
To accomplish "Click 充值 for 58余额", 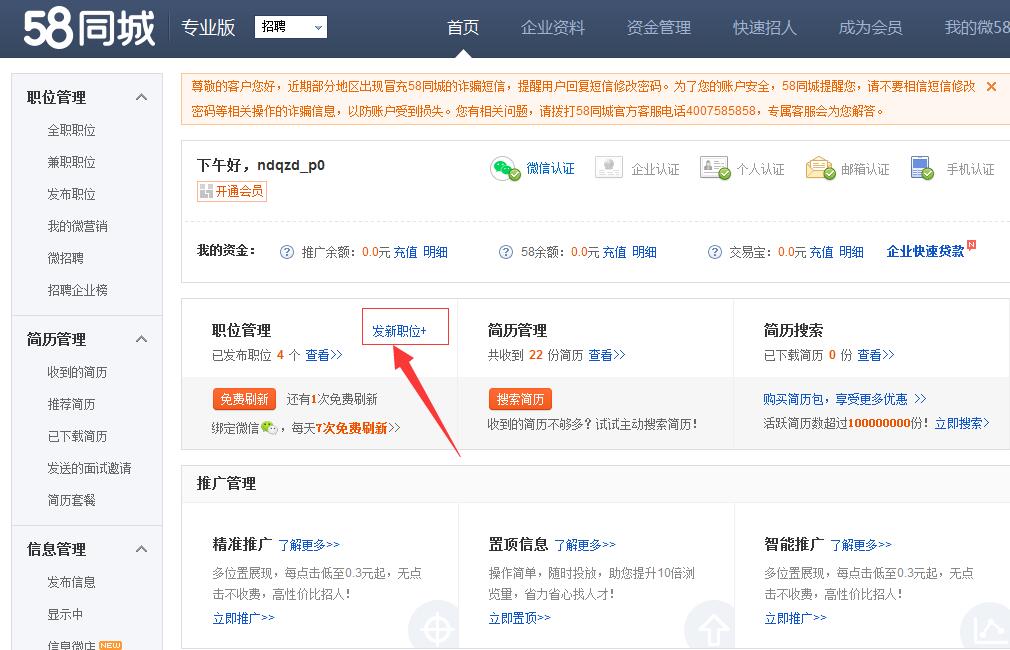I will 614,252.
